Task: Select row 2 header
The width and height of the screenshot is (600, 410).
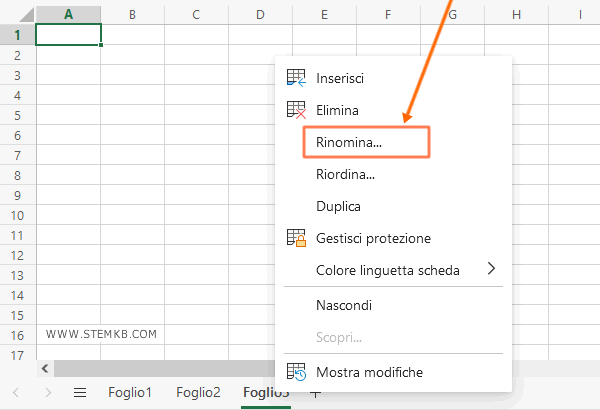Action: coord(18,55)
